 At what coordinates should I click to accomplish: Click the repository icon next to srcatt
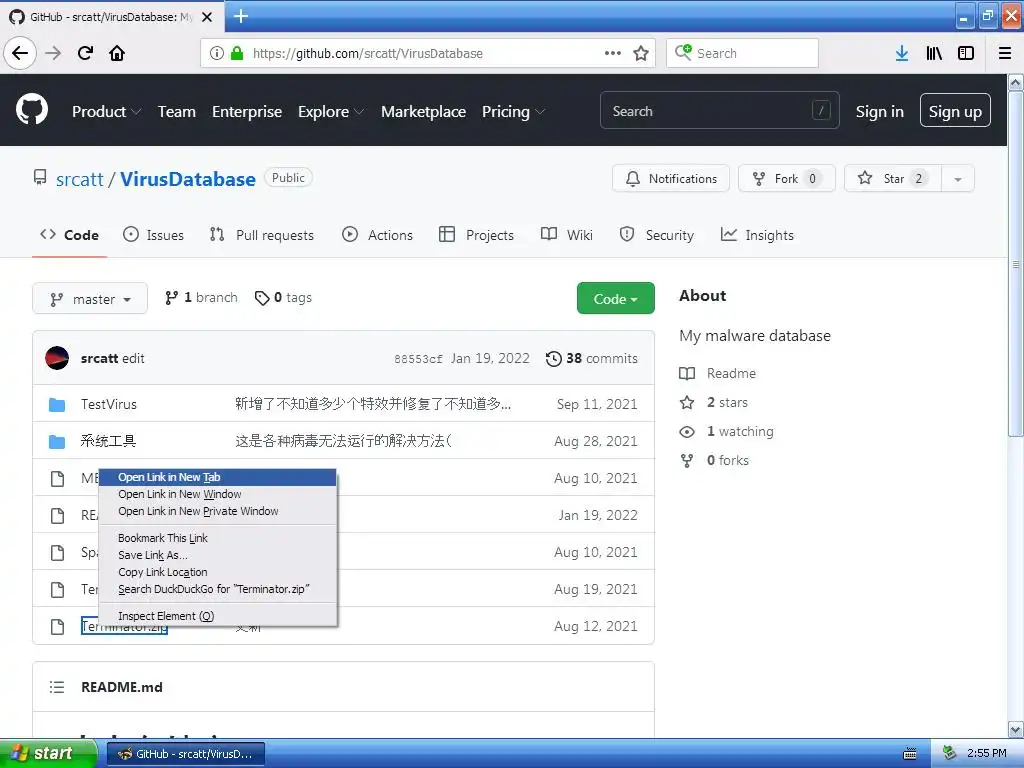[40, 178]
